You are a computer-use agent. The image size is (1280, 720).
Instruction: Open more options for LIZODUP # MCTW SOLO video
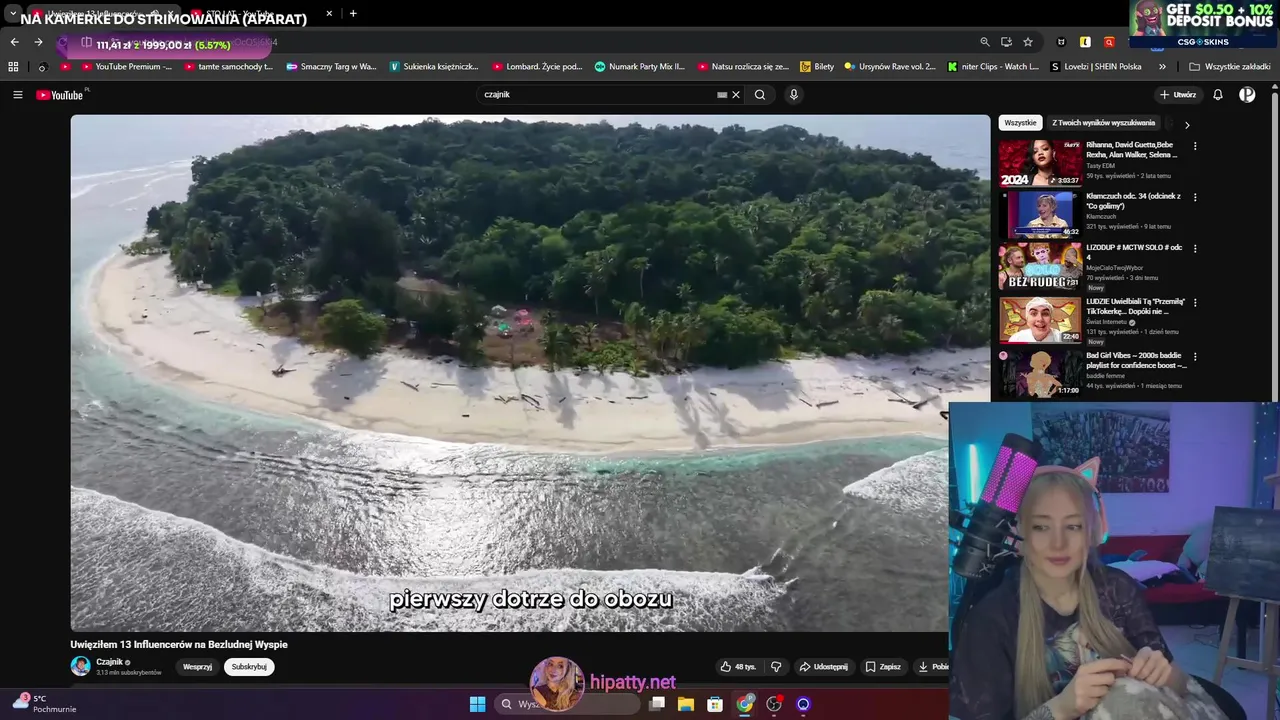[x=1195, y=248]
